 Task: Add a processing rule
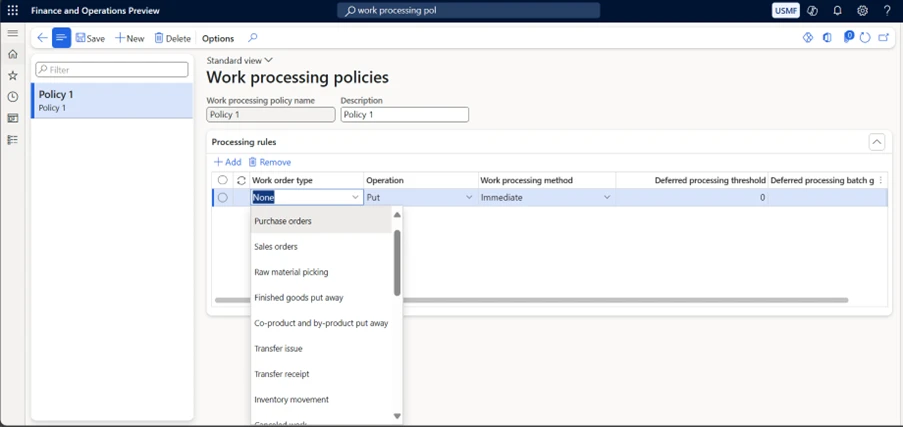227,163
